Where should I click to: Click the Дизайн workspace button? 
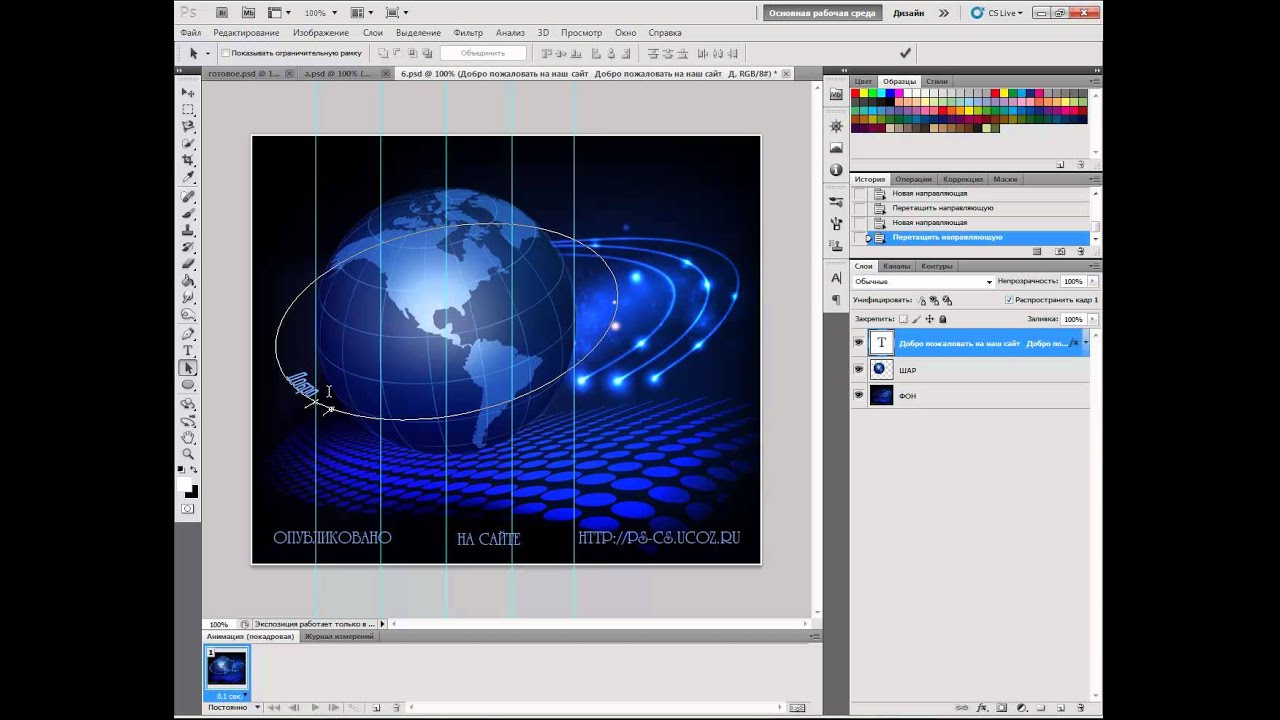pos(908,13)
